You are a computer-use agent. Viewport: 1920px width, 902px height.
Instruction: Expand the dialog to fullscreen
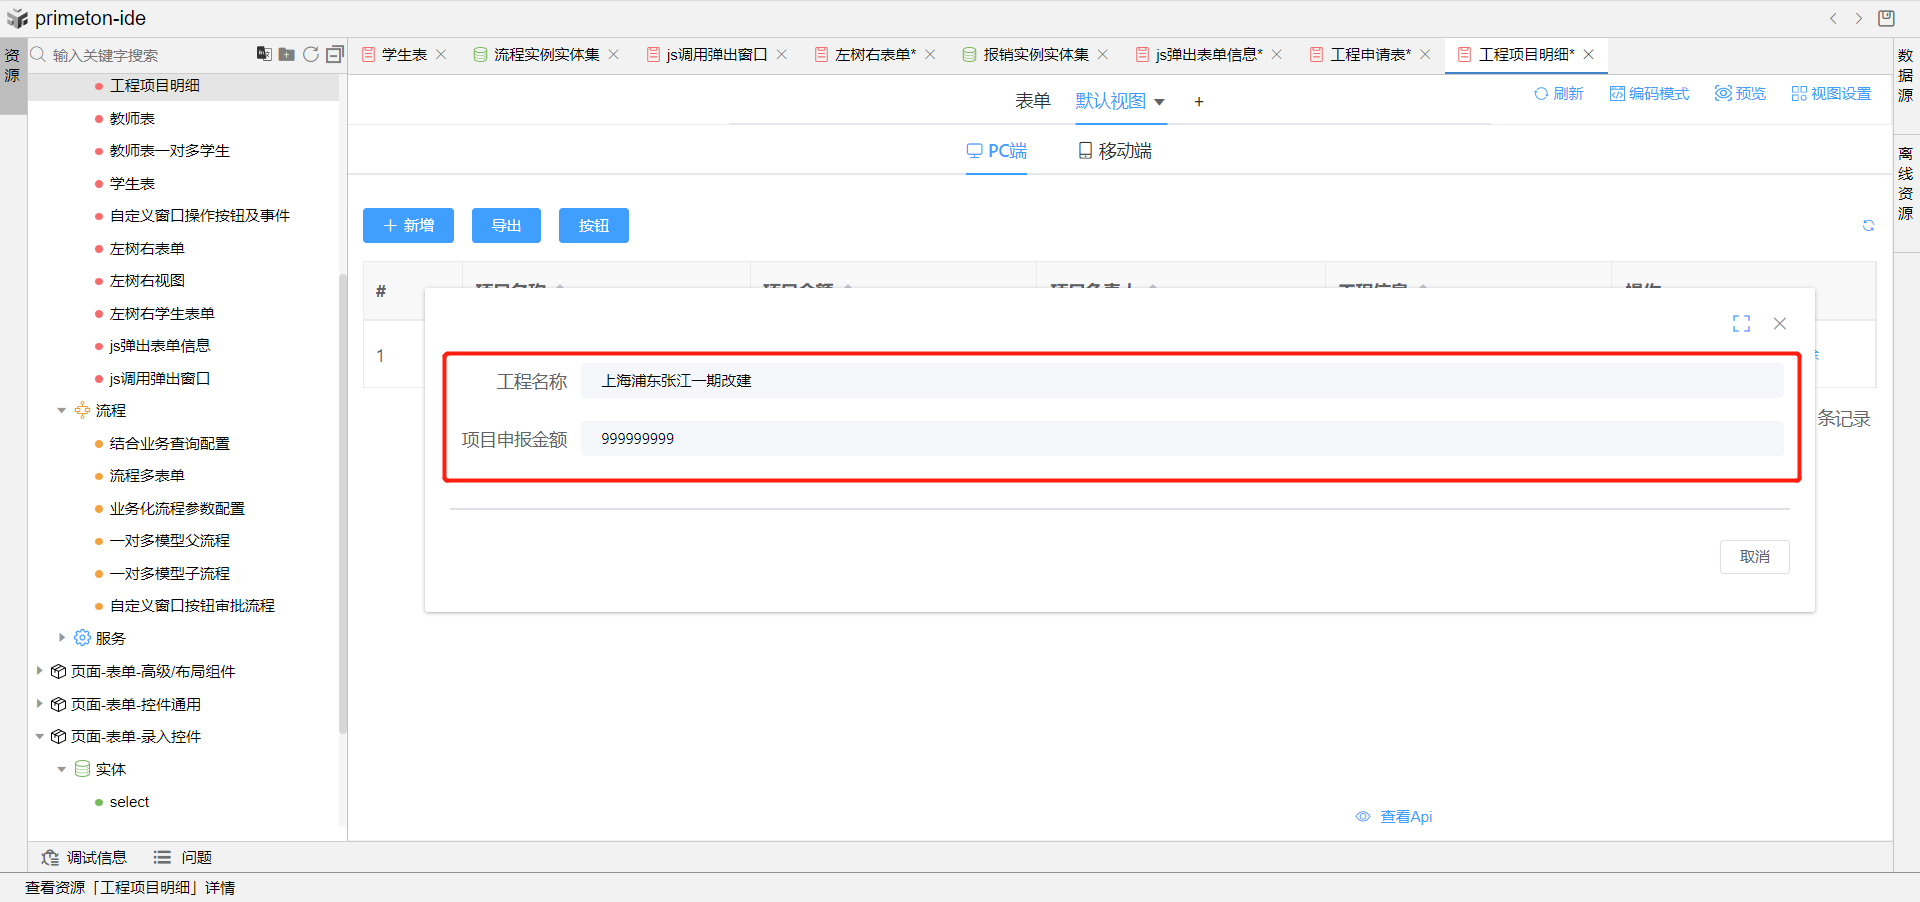coord(1741,324)
